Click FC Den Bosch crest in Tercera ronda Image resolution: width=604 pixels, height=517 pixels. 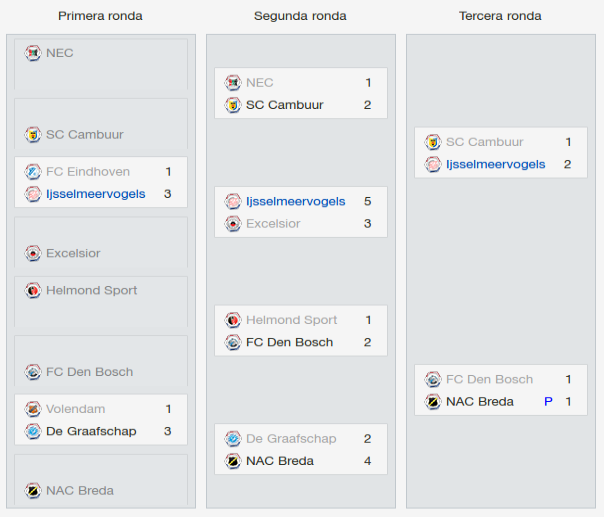pos(433,379)
